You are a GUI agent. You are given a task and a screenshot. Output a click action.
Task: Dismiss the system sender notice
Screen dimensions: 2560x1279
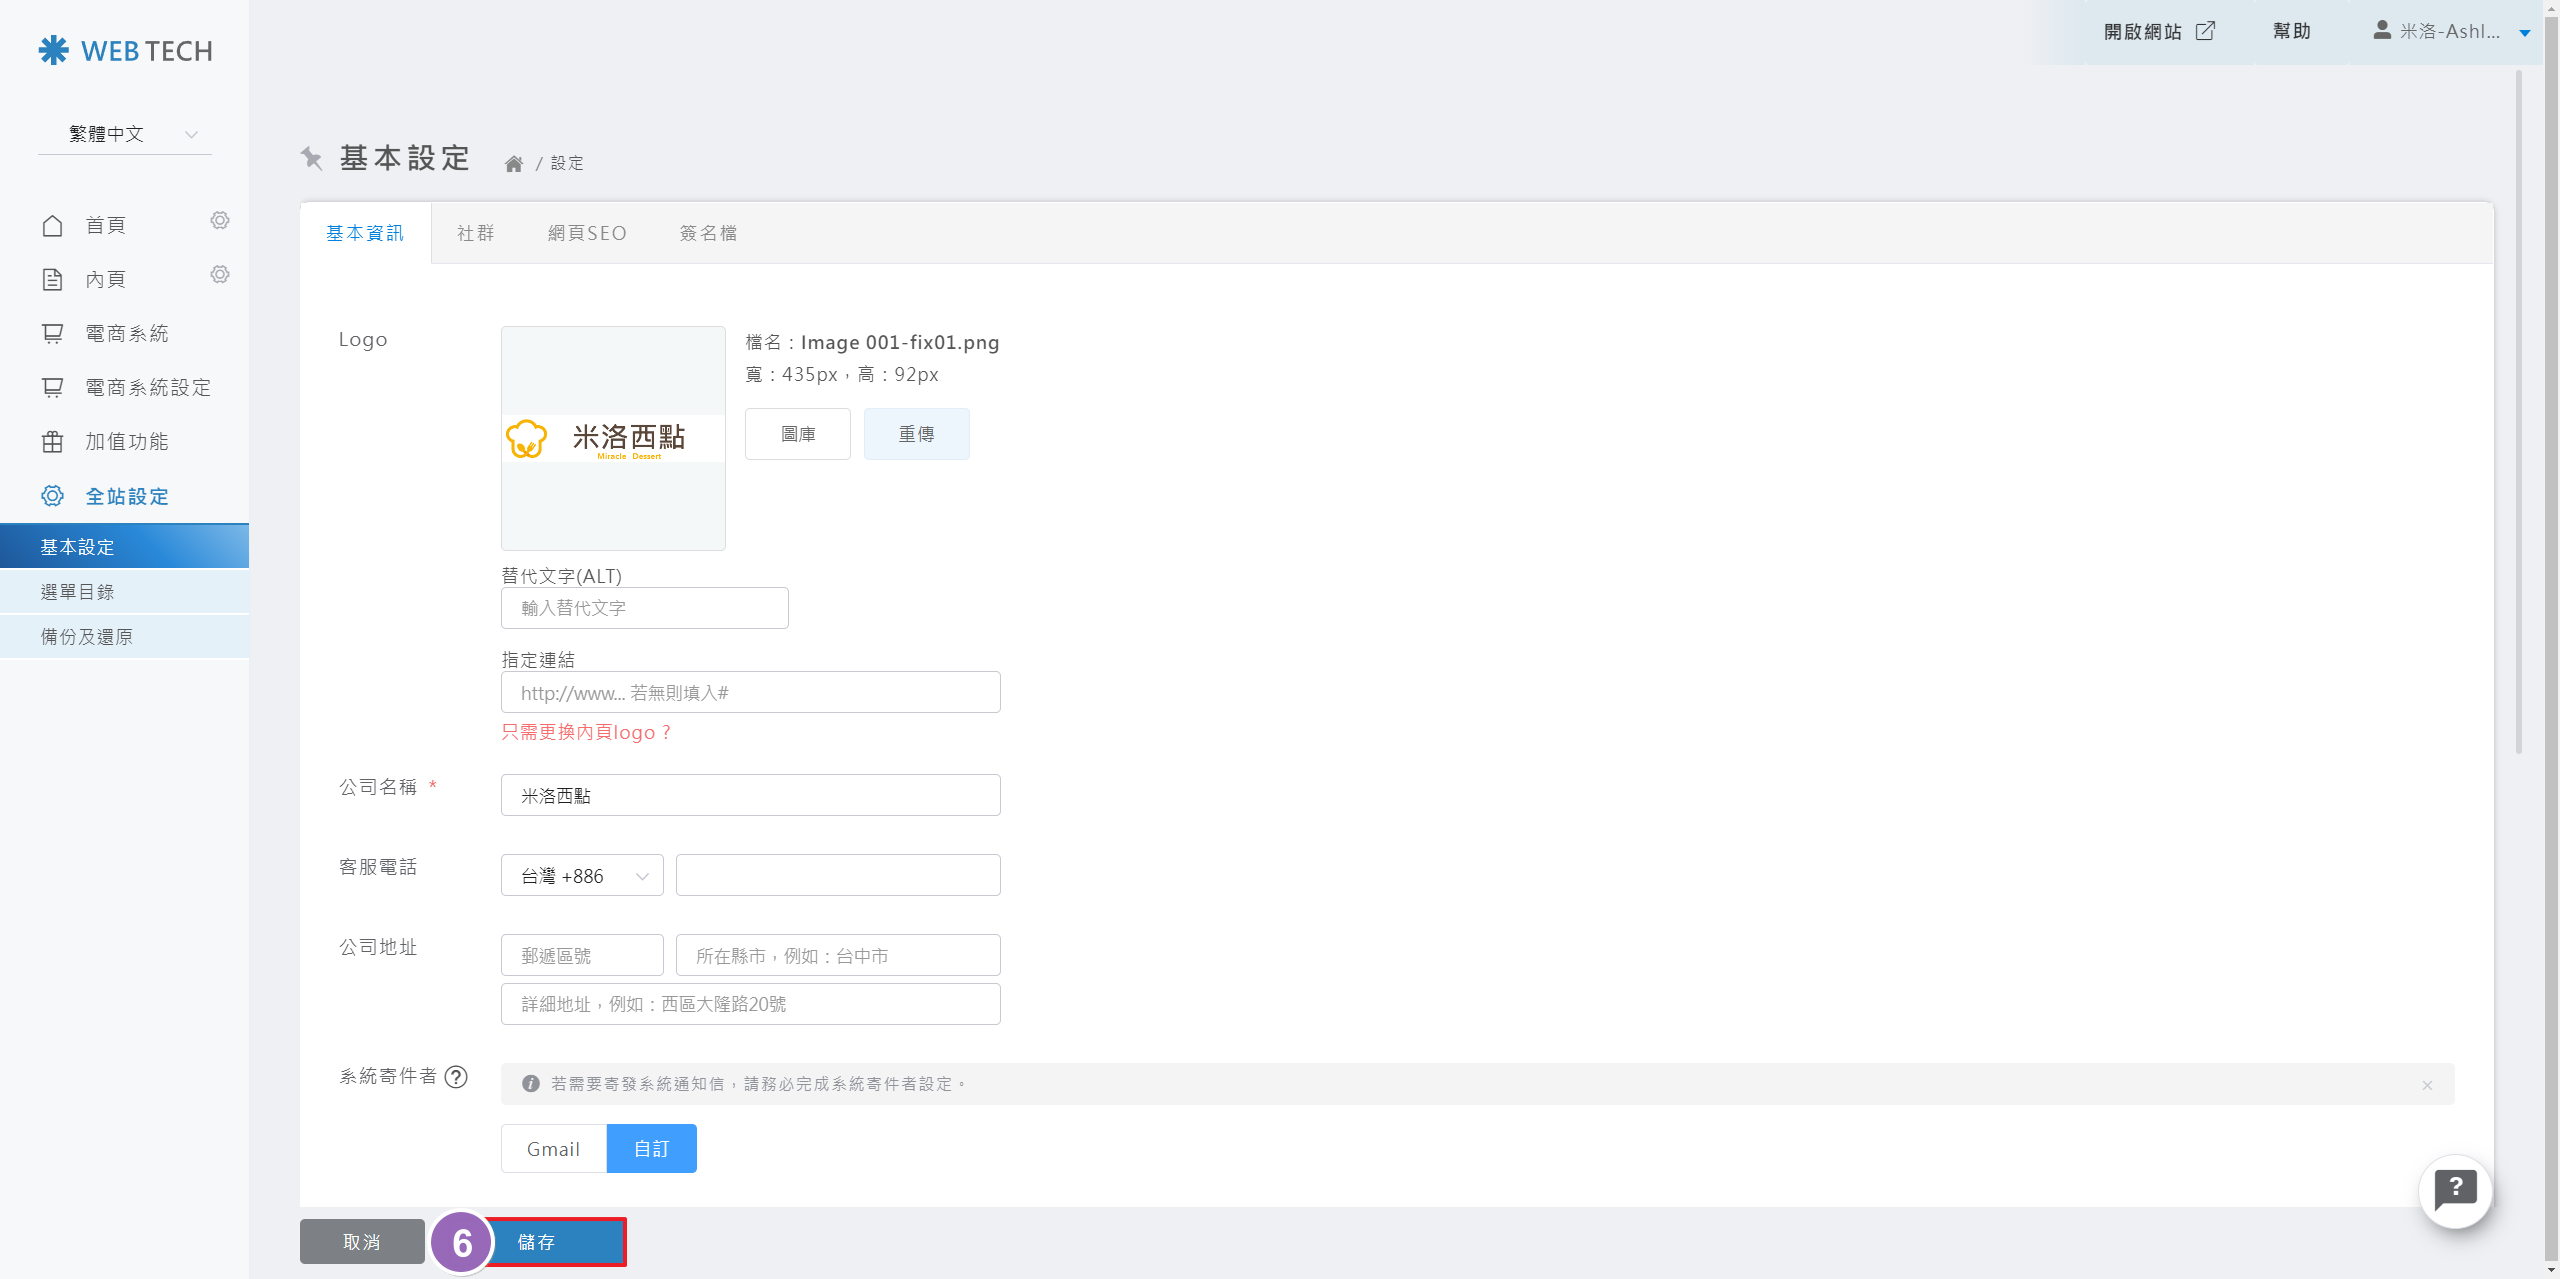2427,1085
